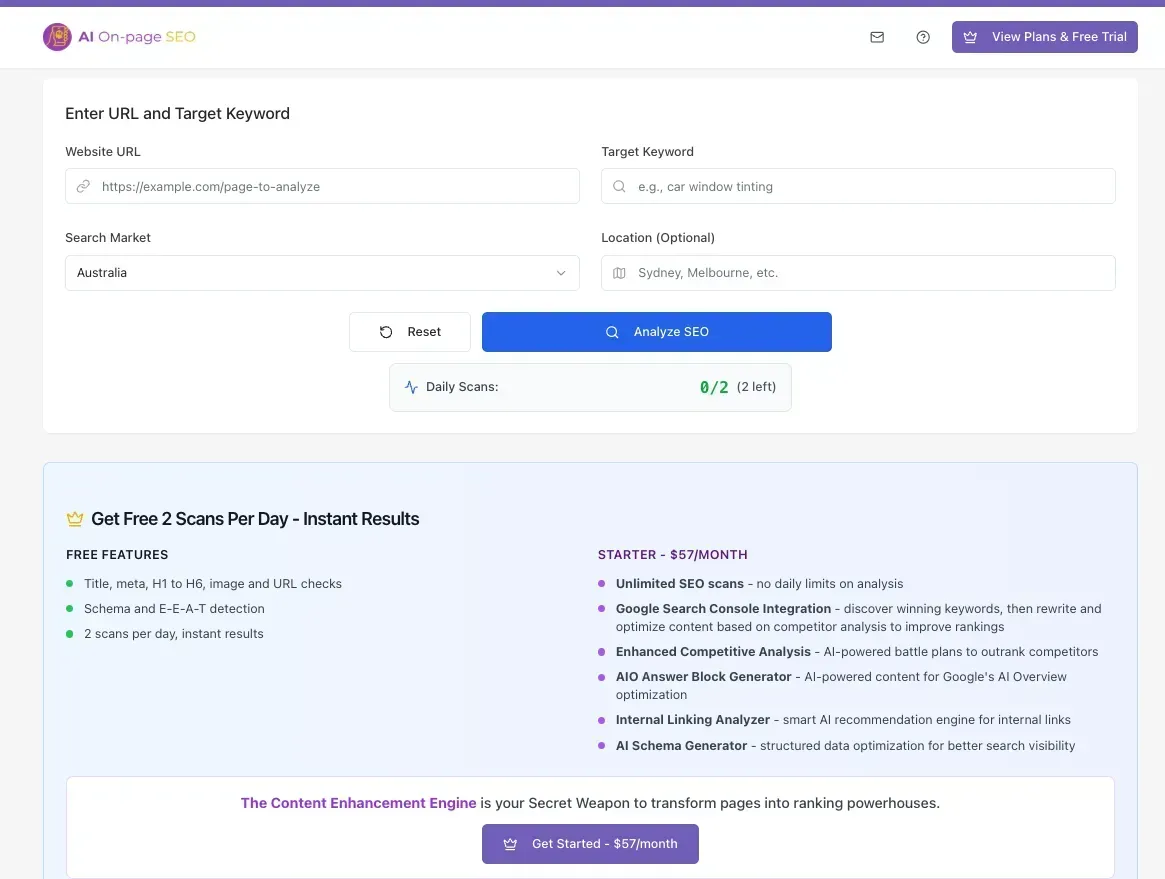The height and width of the screenshot is (879, 1165).
Task: Click the Daily Scans activity pulse icon
Action: point(411,387)
